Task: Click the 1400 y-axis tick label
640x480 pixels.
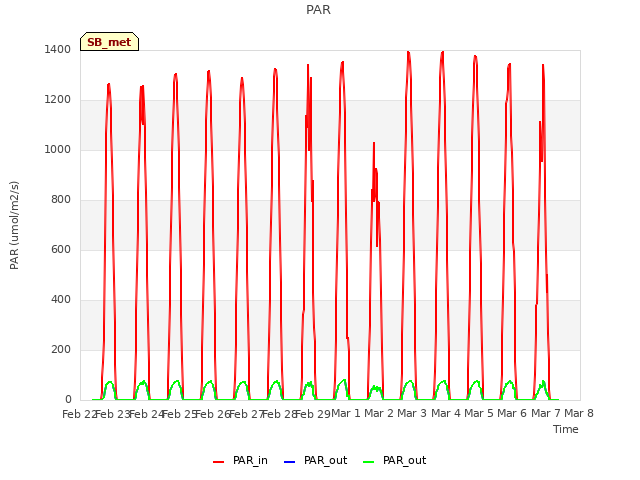Action: point(58,49)
